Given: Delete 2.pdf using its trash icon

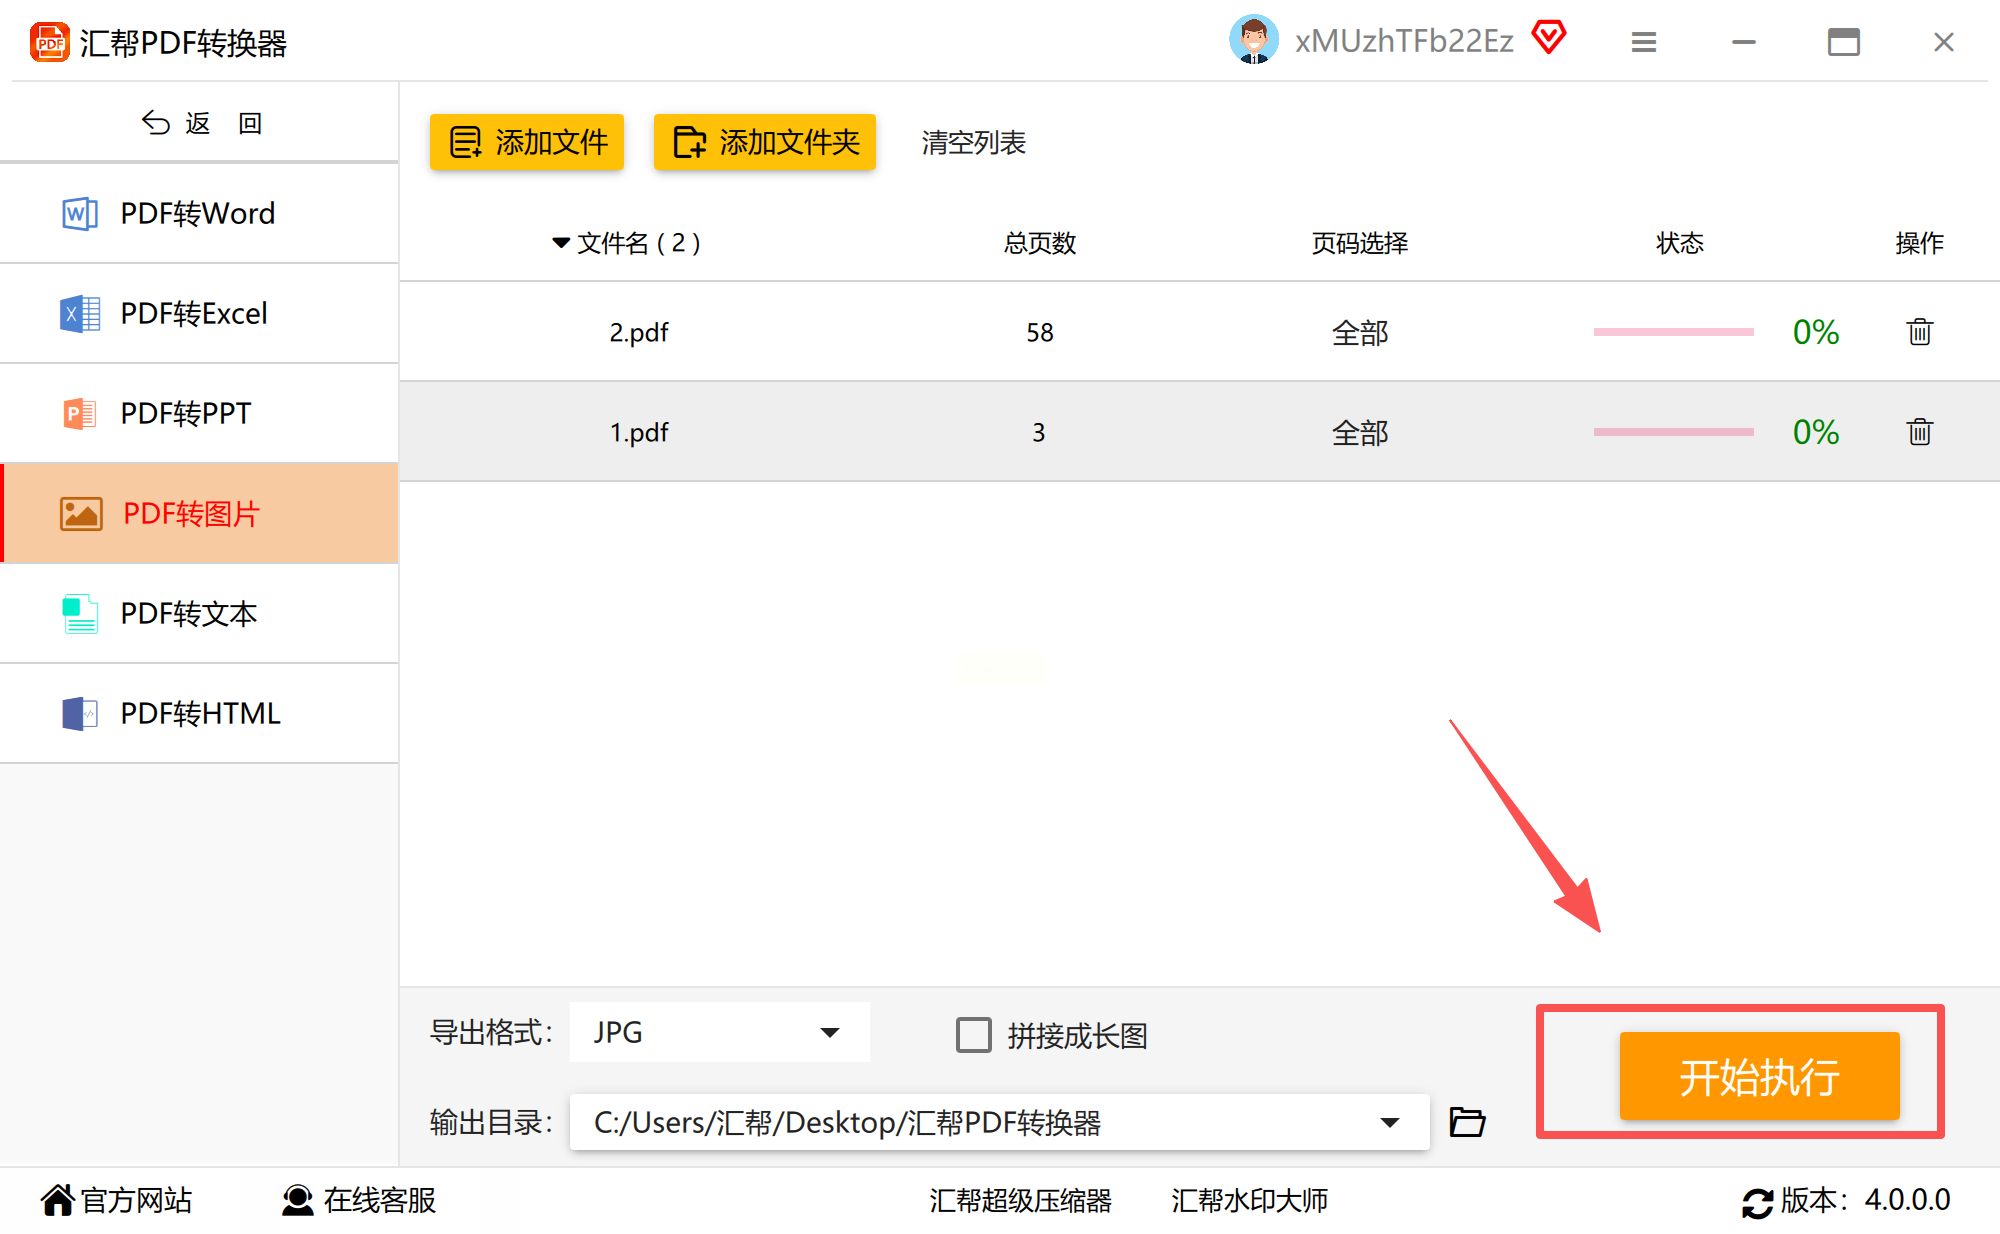Looking at the screenshot, I should point(1919,332).
